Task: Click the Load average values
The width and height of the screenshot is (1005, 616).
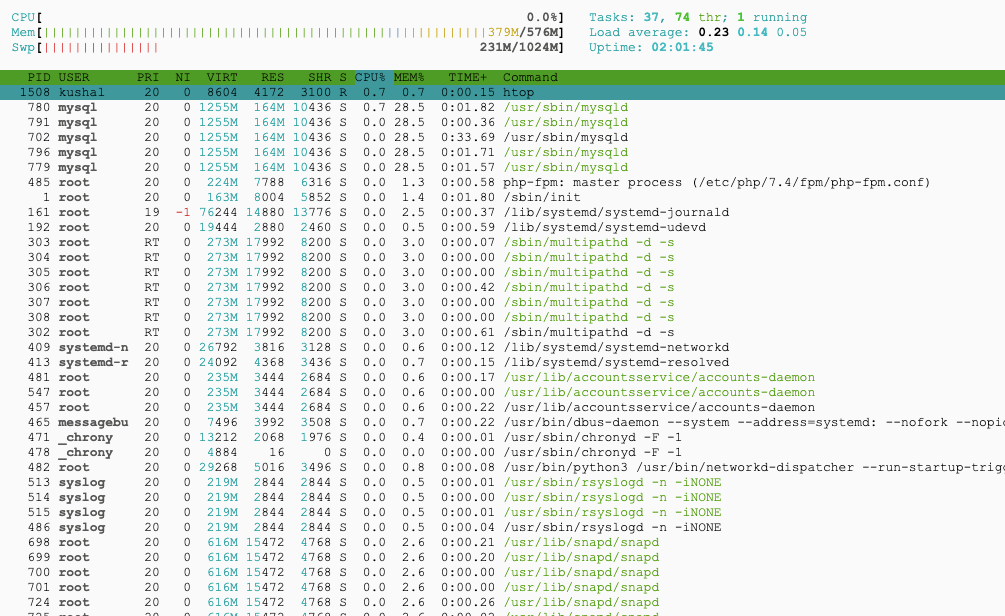Action: coord(752,32)
